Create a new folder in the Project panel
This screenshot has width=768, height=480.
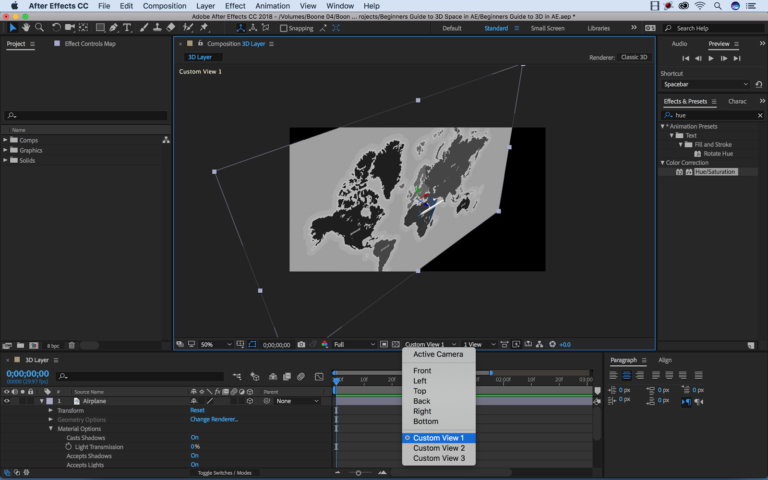click(21, 346)
